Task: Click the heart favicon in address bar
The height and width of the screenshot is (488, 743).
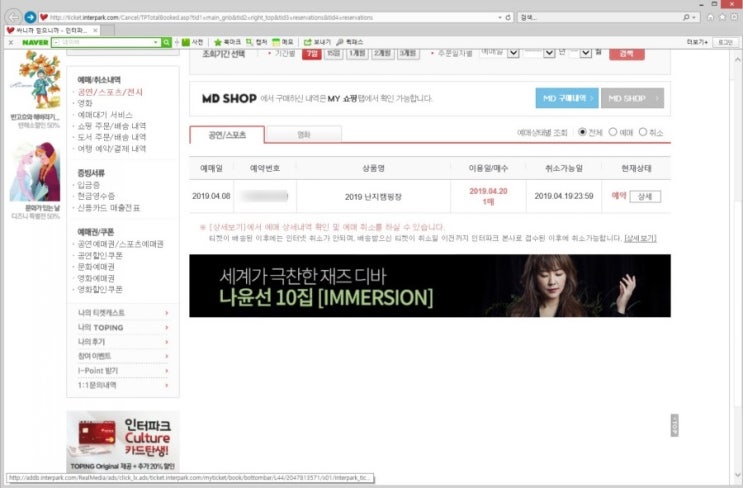Action: click(x=44, y=18)
